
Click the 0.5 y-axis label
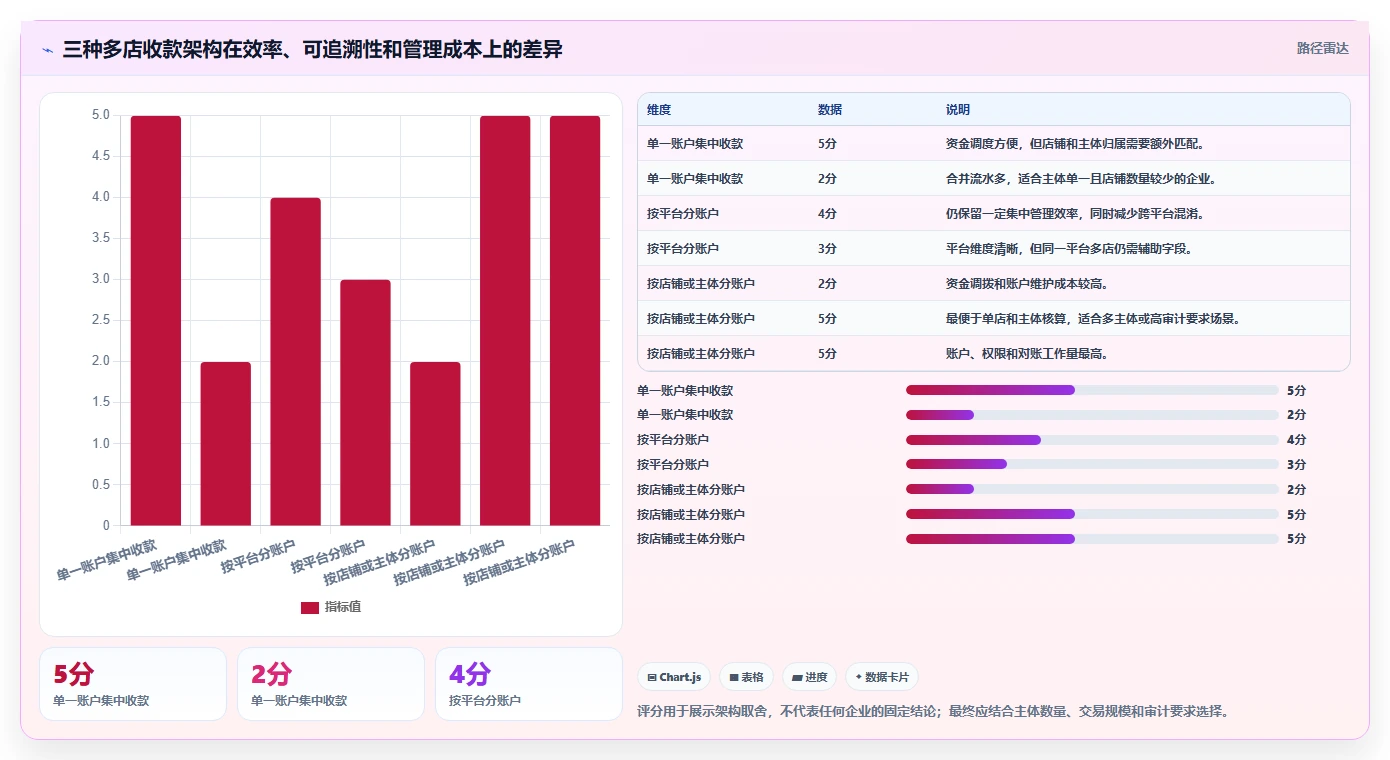point(100,484)
